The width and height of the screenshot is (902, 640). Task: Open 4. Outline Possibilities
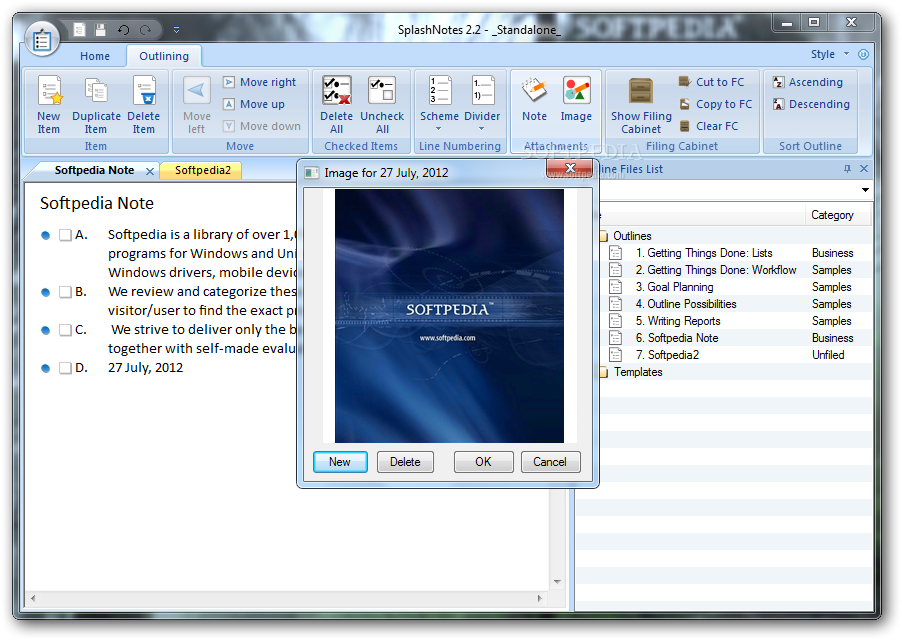pos(686,304)
